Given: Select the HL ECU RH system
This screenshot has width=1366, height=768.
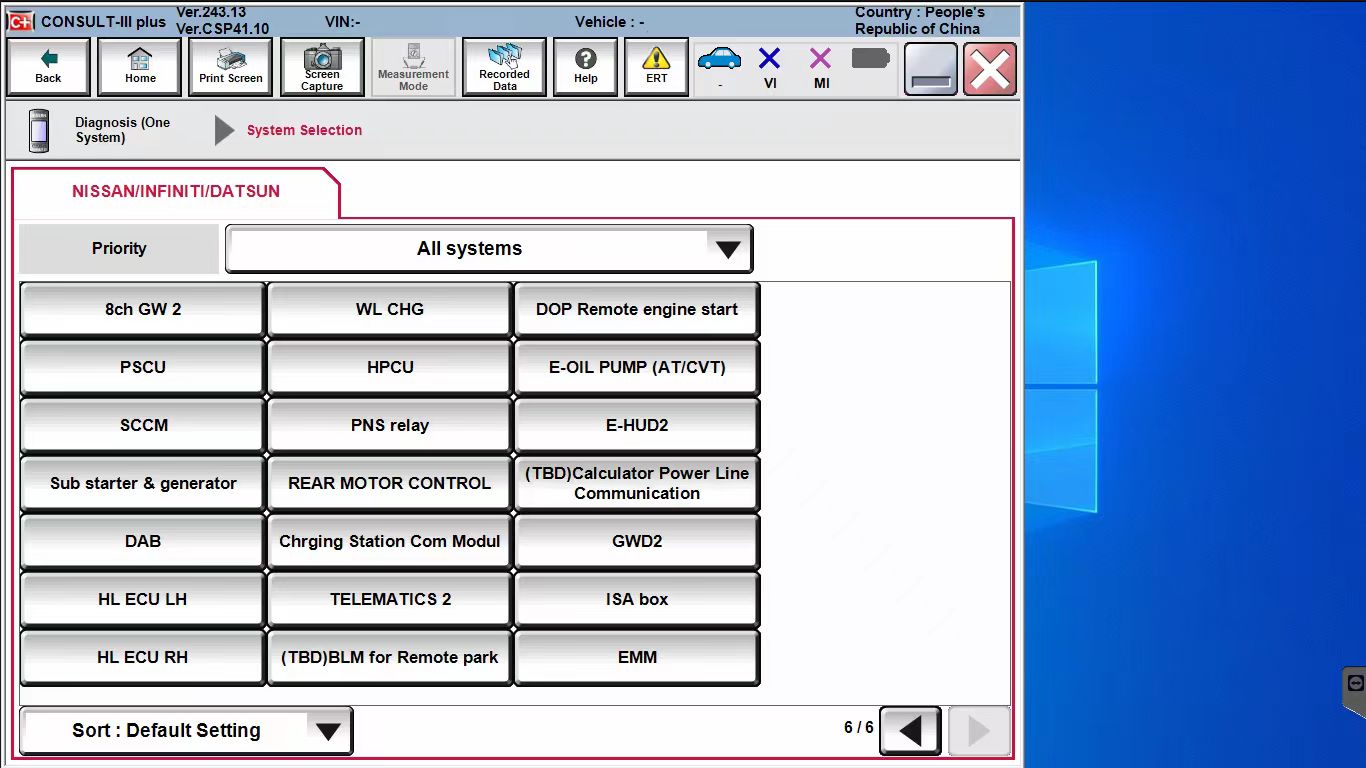Looking at the screenshot, I should click(x=143, y=657).
